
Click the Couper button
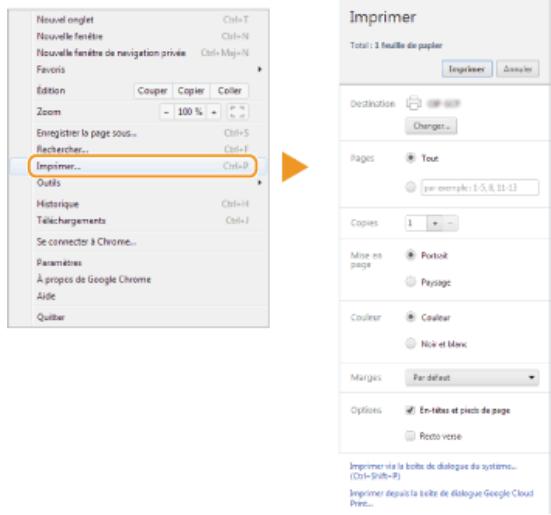coord(153,91)
